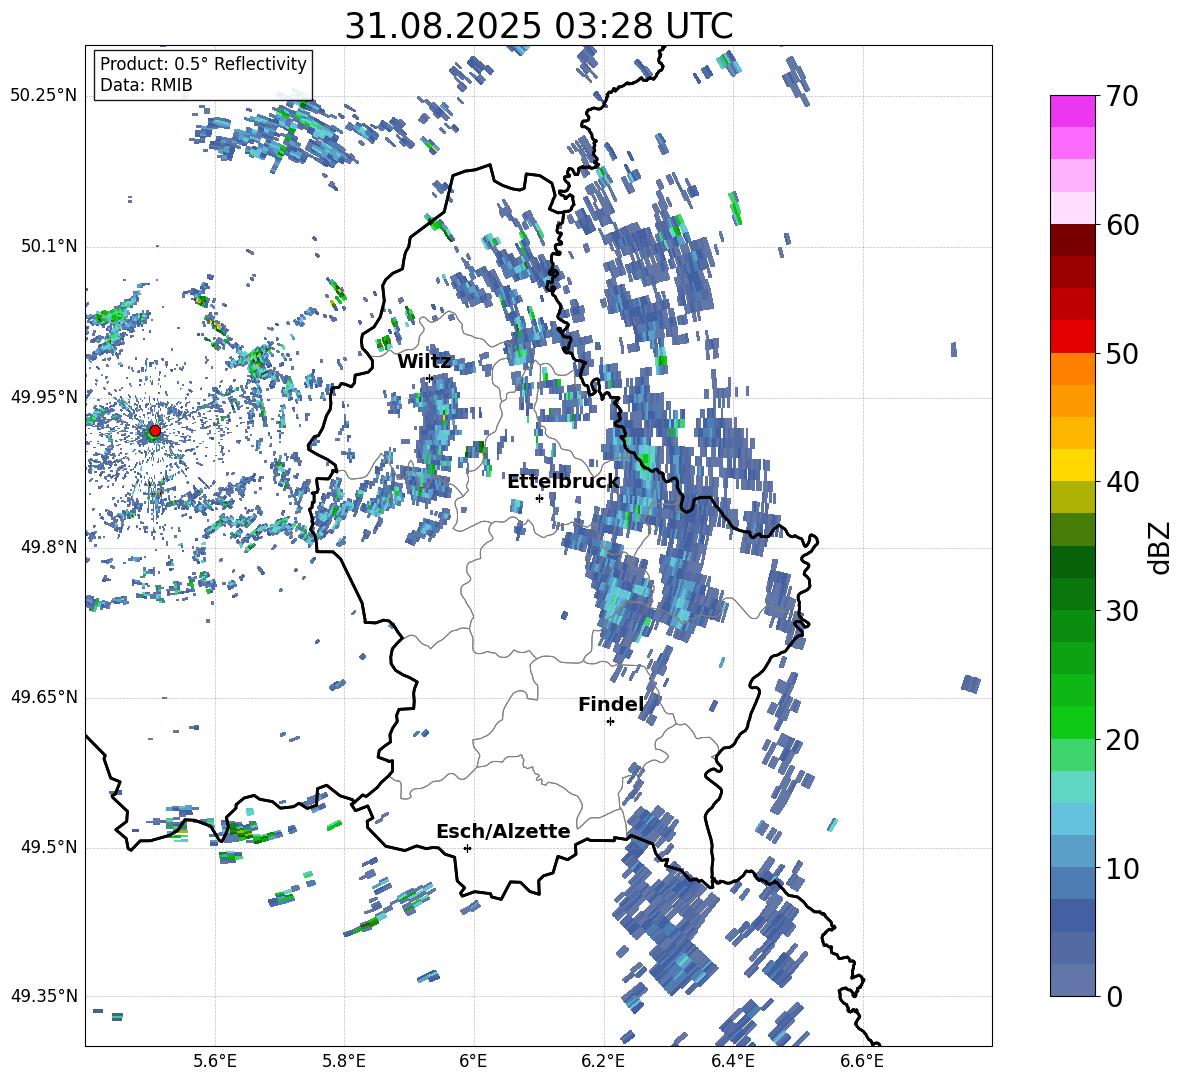1184x1081 pixels.
Task: Click longitude label 5.6°E
Action: pyautogui.click(x=214, y=1062)
